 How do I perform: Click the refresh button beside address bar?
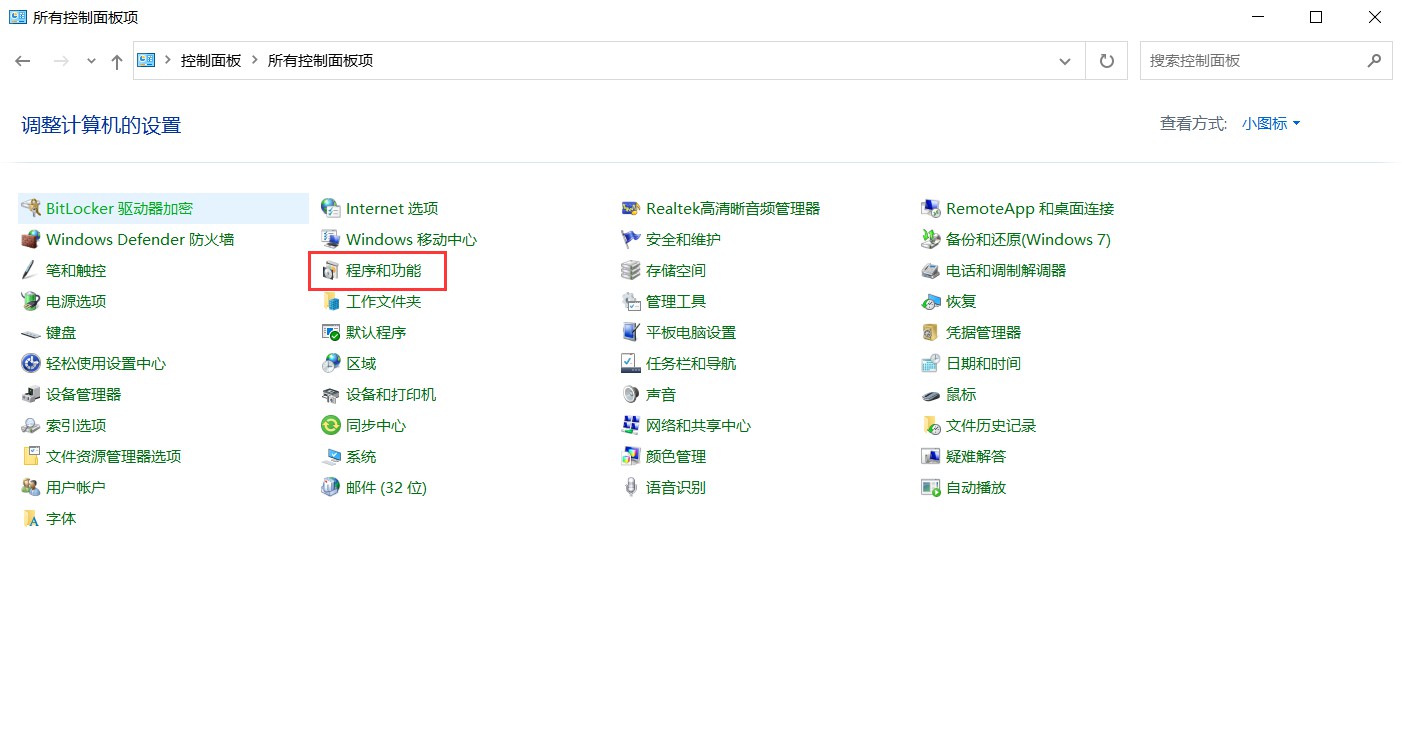coord(1106,61)
